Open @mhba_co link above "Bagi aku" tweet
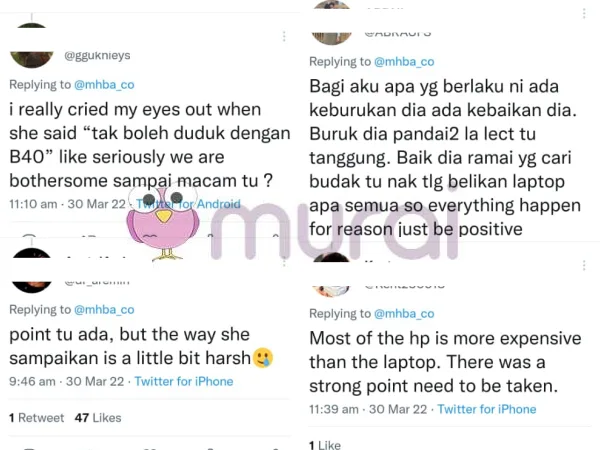Image resolution: width=600 pixels, height=450 pixels. point(404,62)
